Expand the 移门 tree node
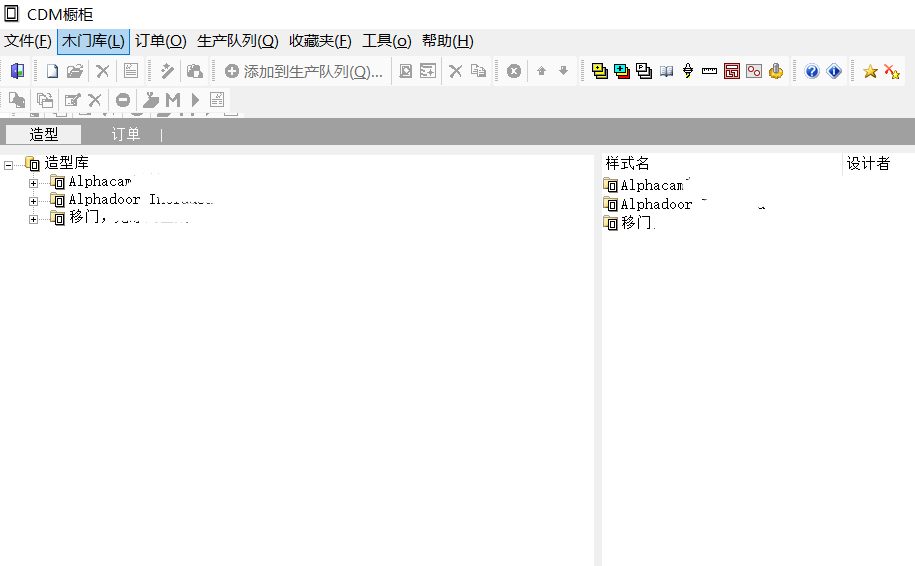The width and height of the screenshot is (915, 566). tap(33, 219)
